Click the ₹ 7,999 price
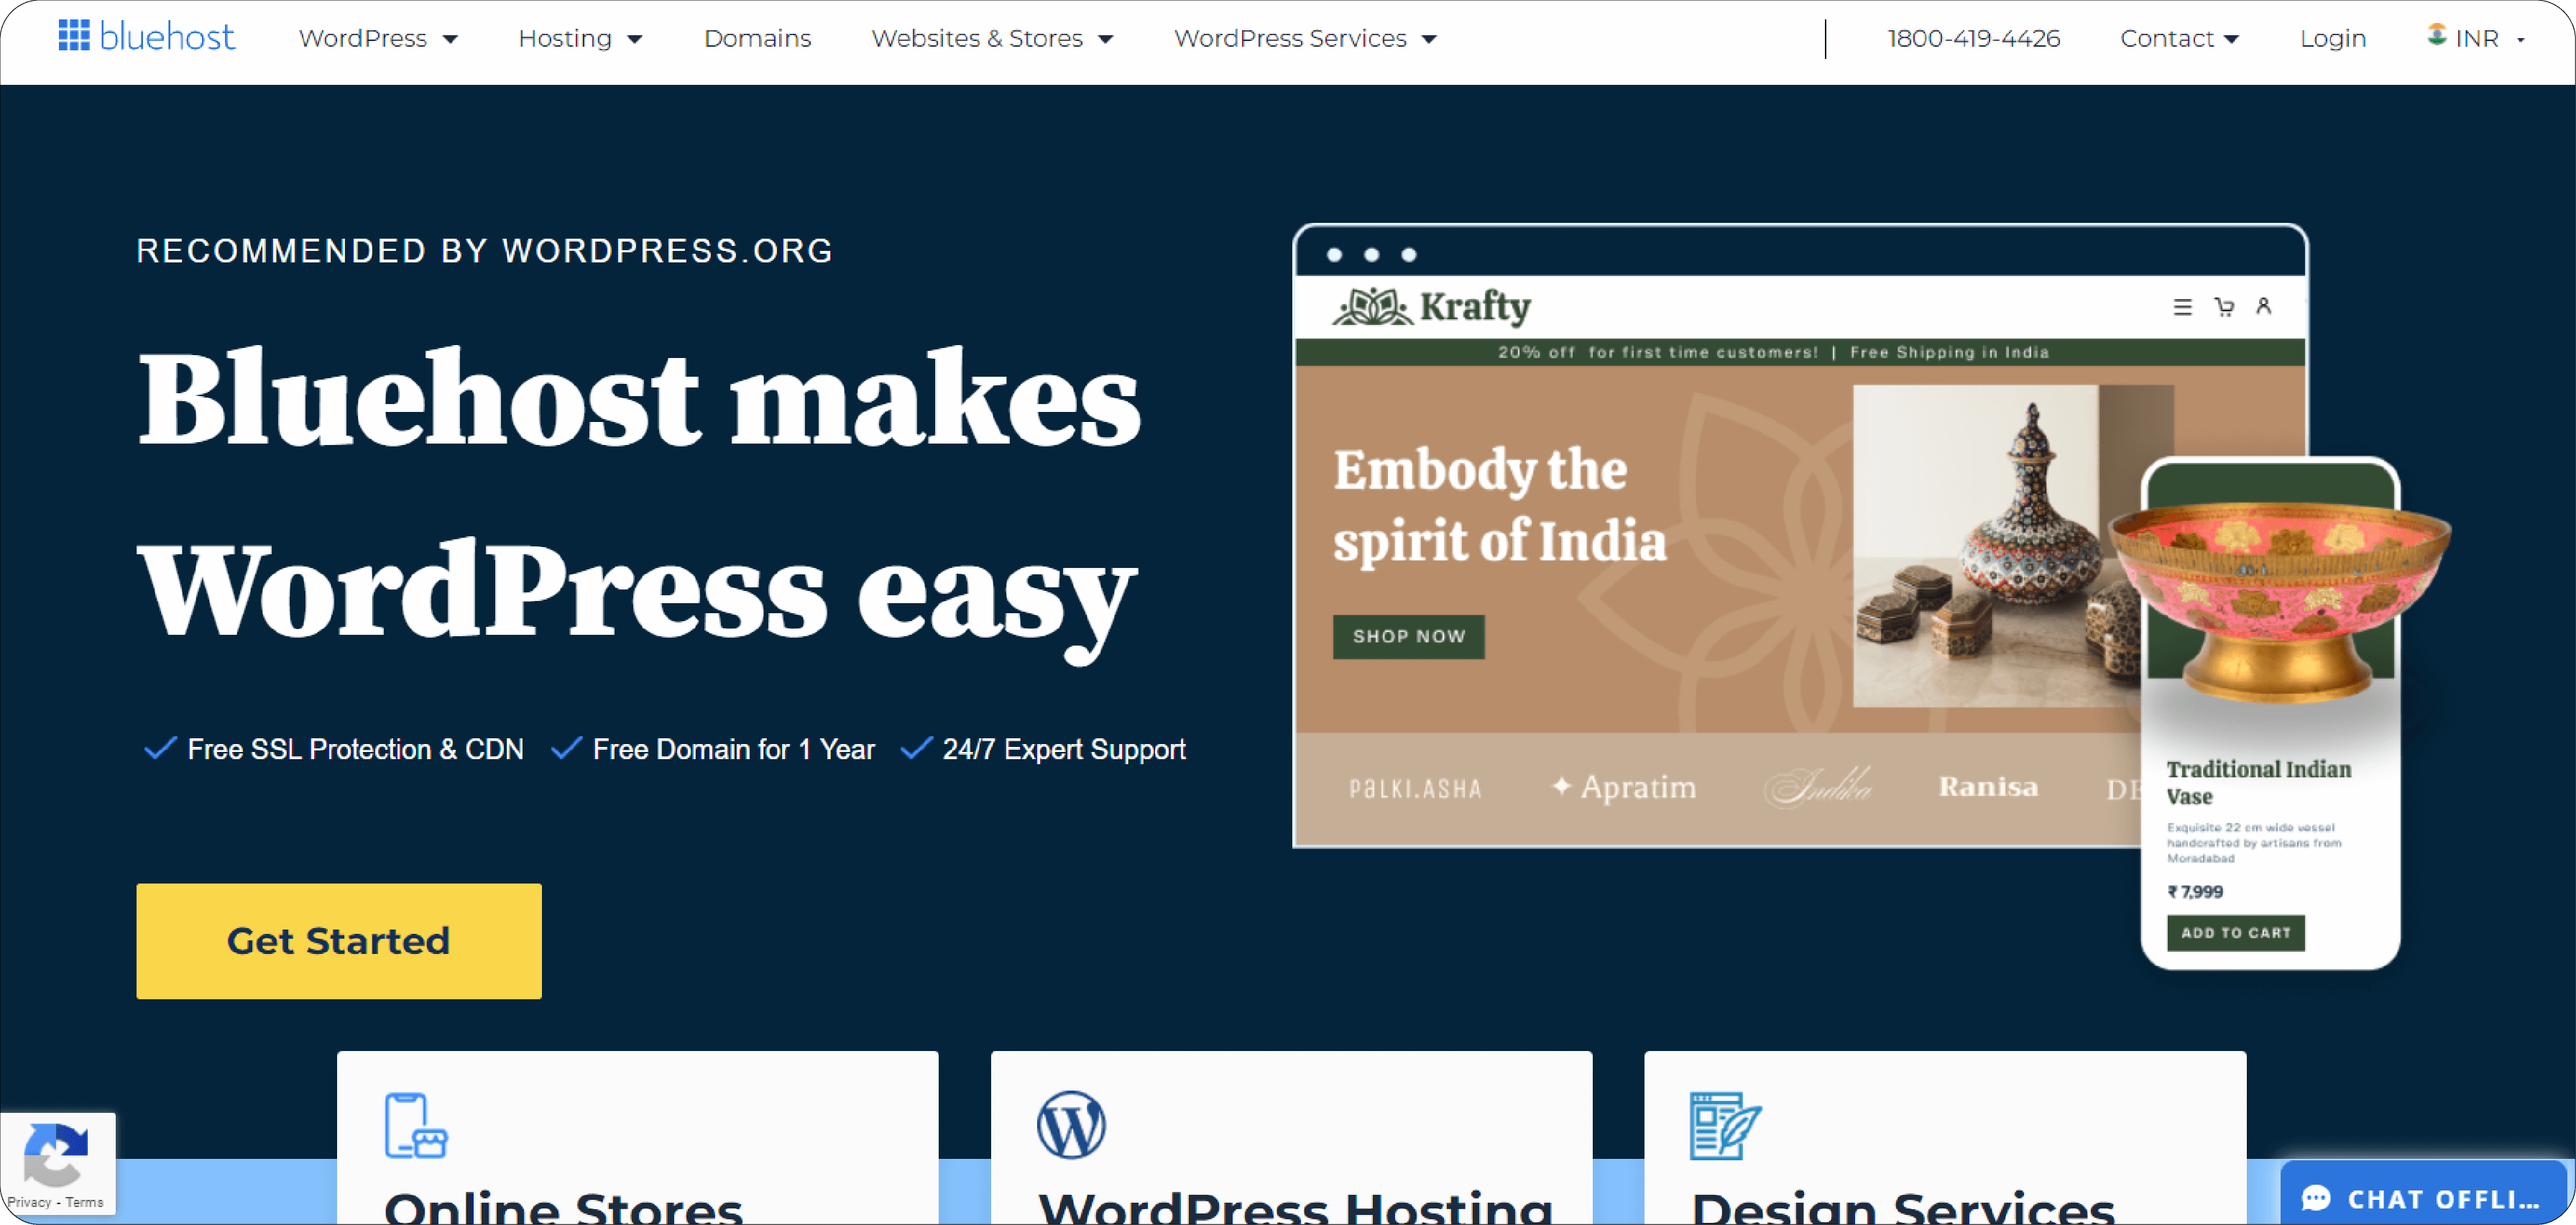2576x1225 pixels. [x=2194, y=891]
